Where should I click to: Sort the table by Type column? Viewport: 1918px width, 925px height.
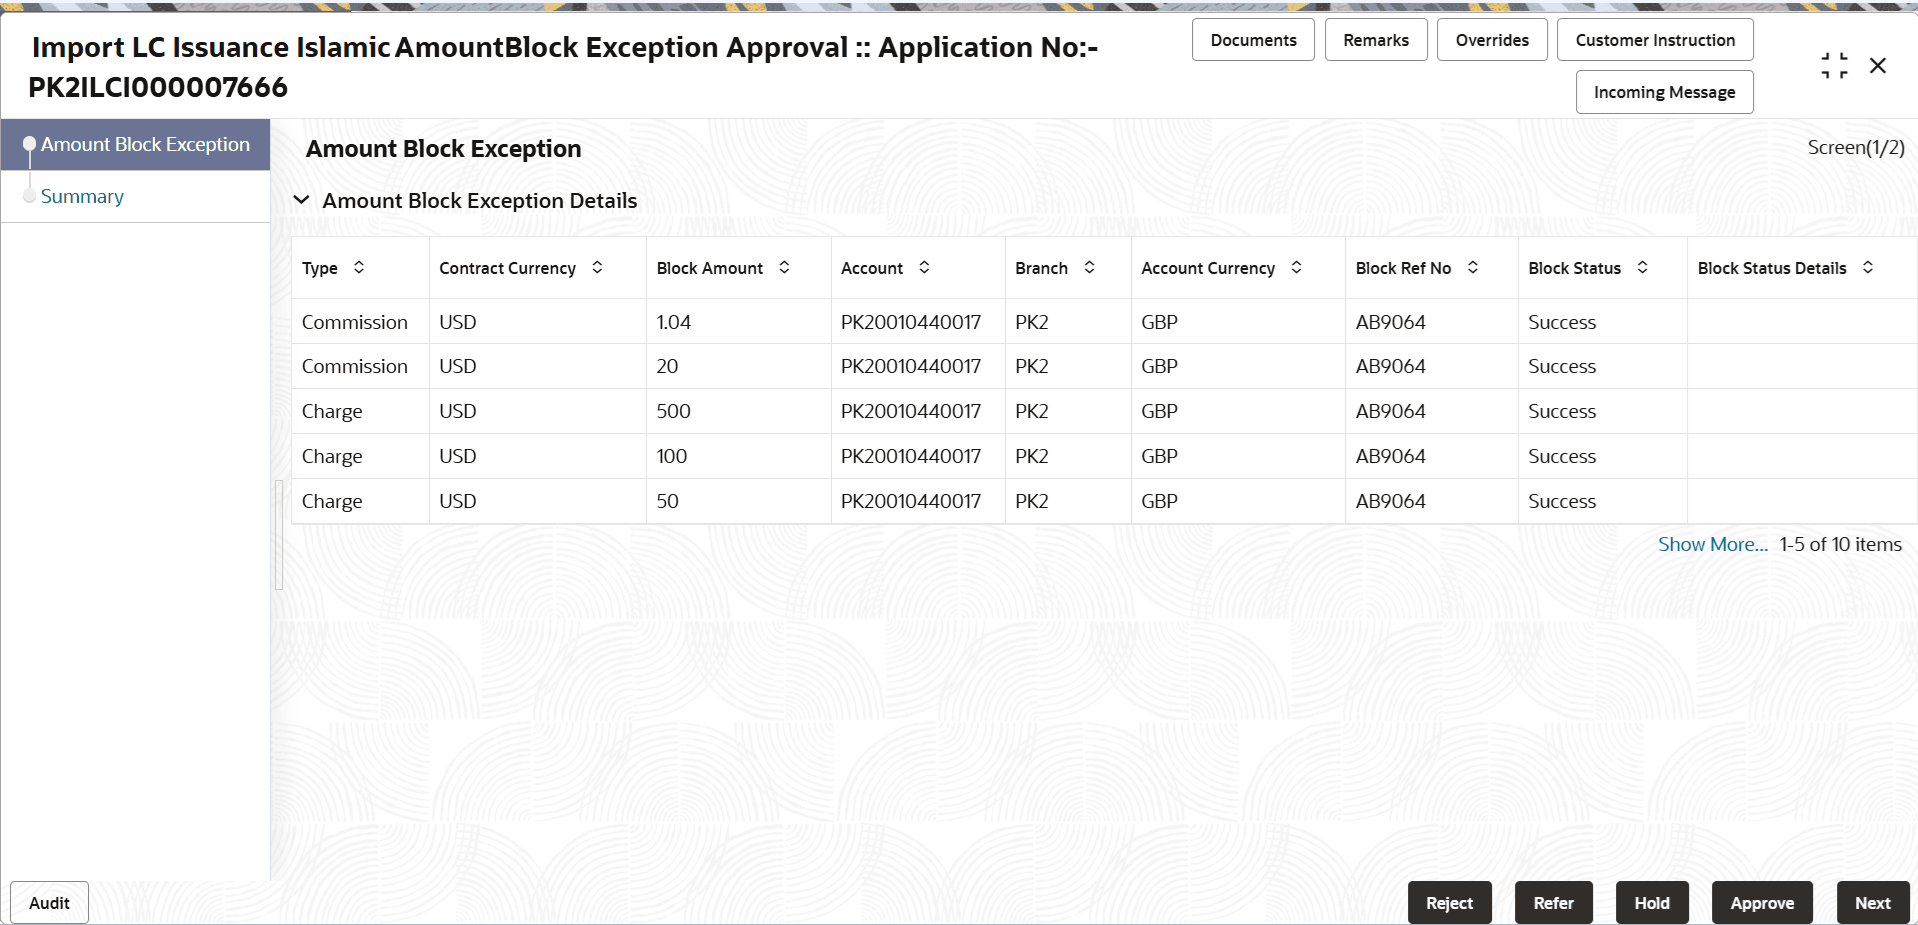point(358,267)
